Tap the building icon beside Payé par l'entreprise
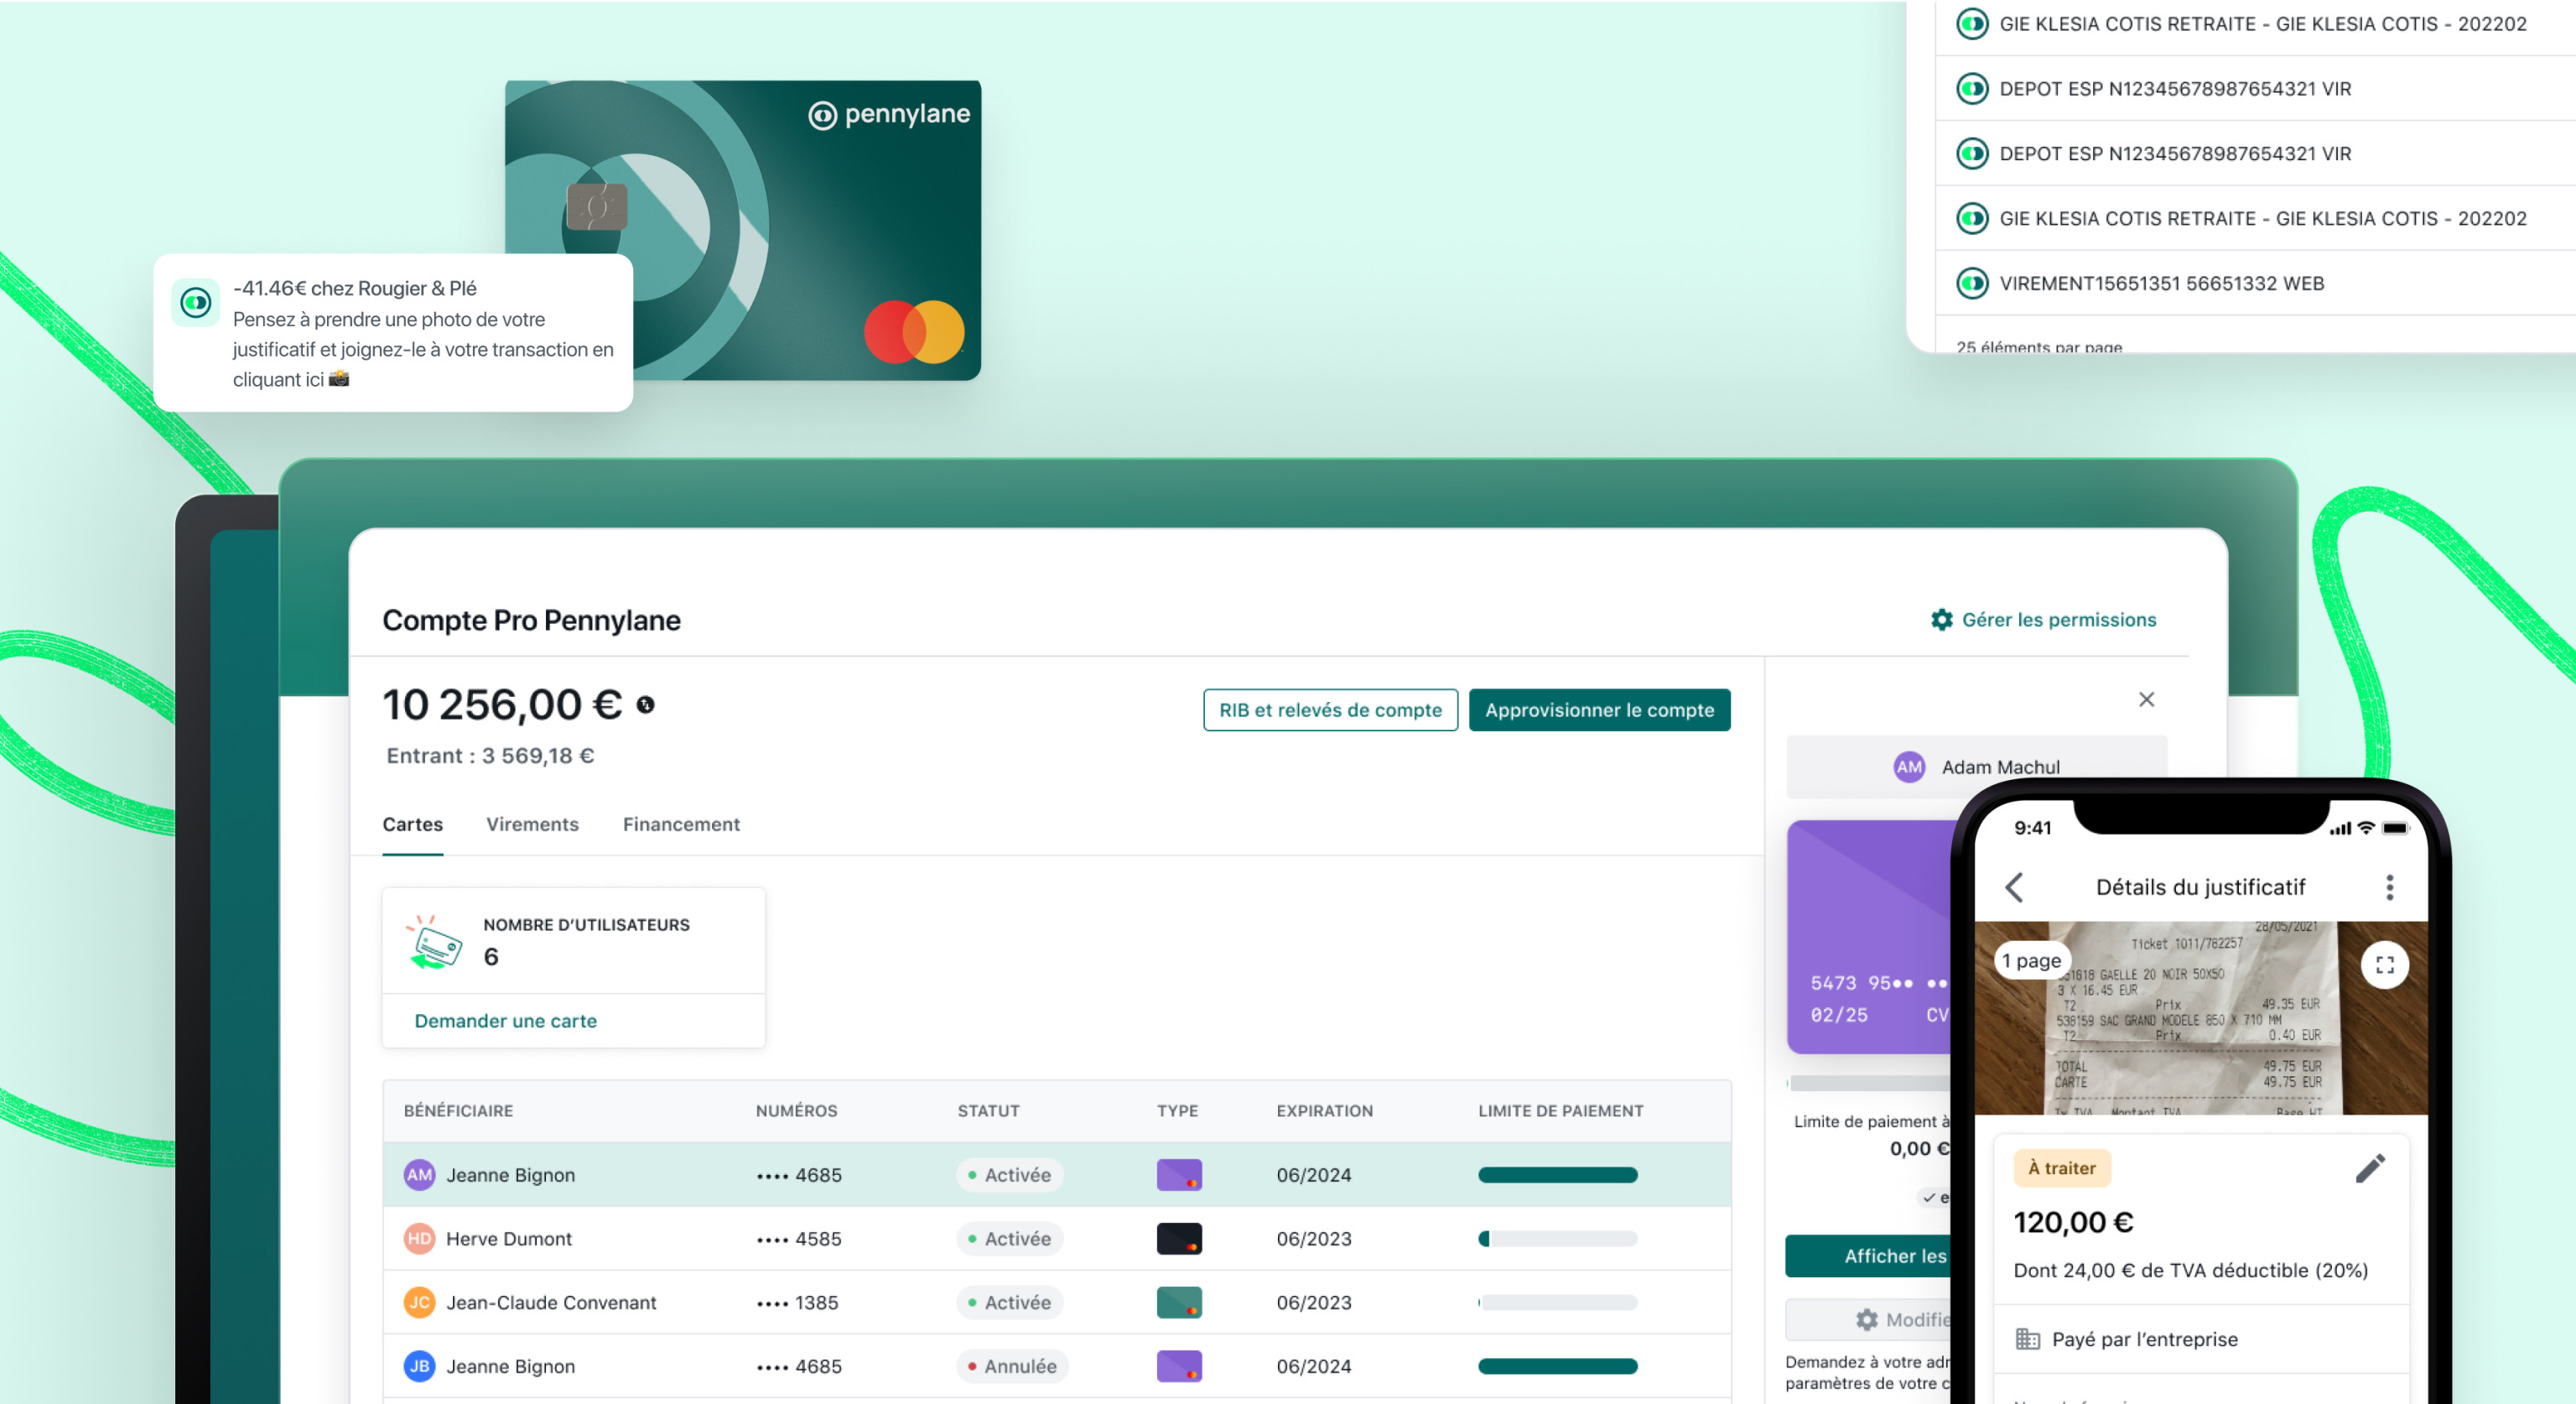This screenshot has height=1404, width=2576. pyautogui.click(x=2027, y=1339)
